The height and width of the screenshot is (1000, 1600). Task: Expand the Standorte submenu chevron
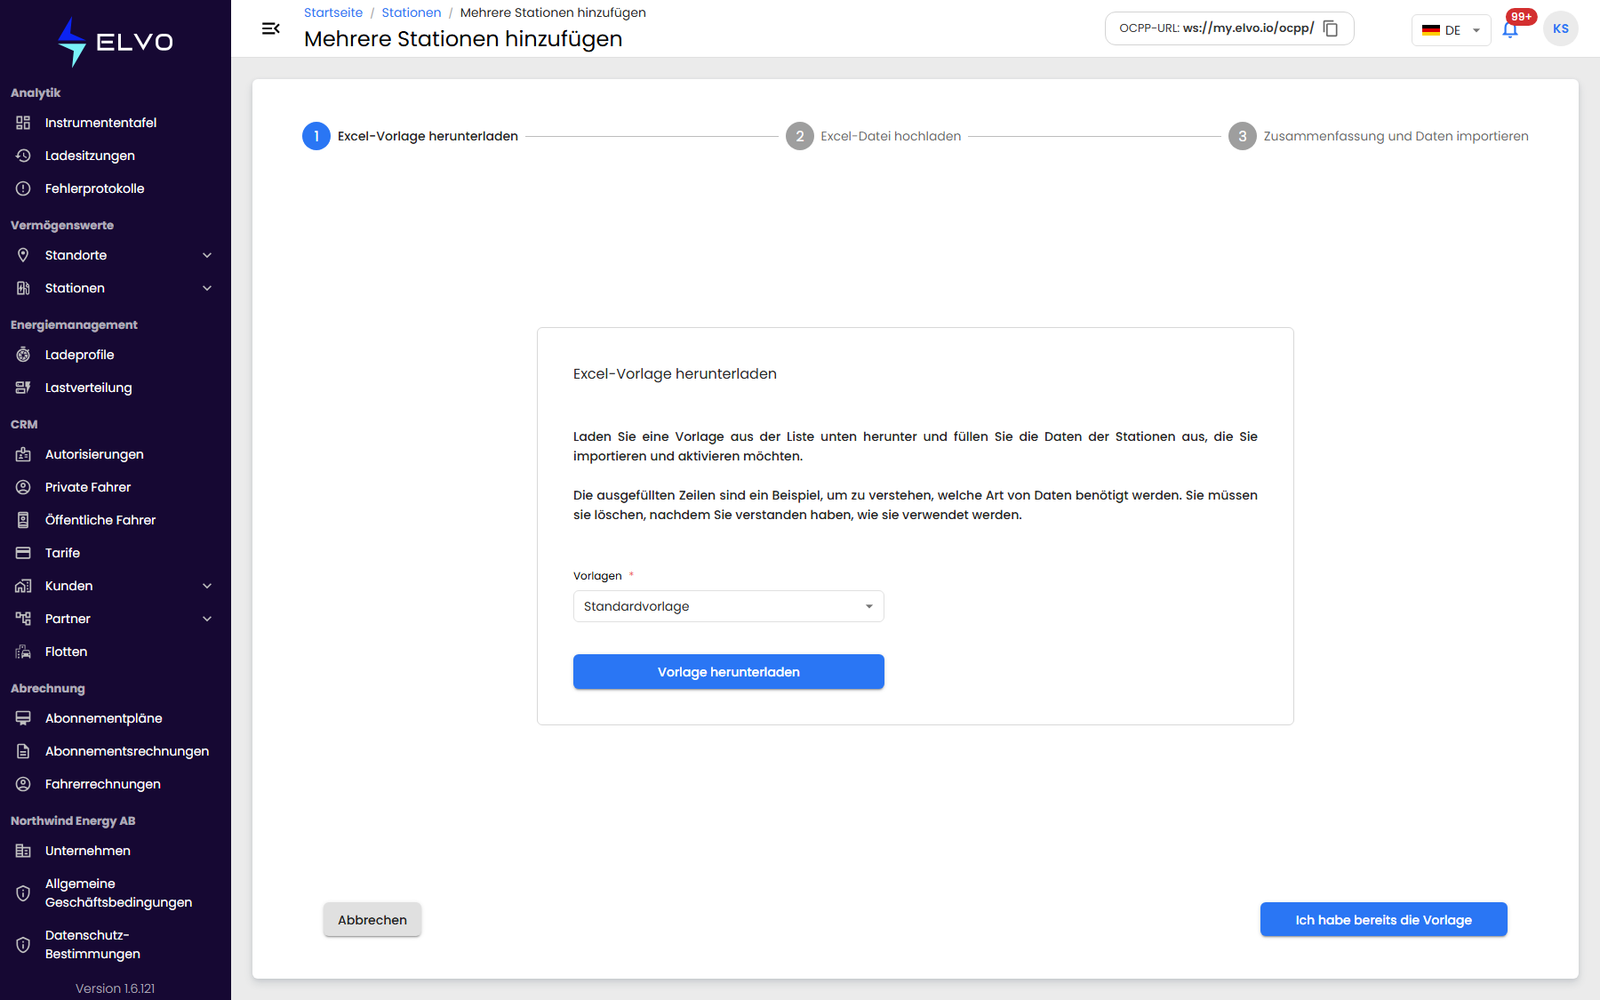[x=207, y=255]
